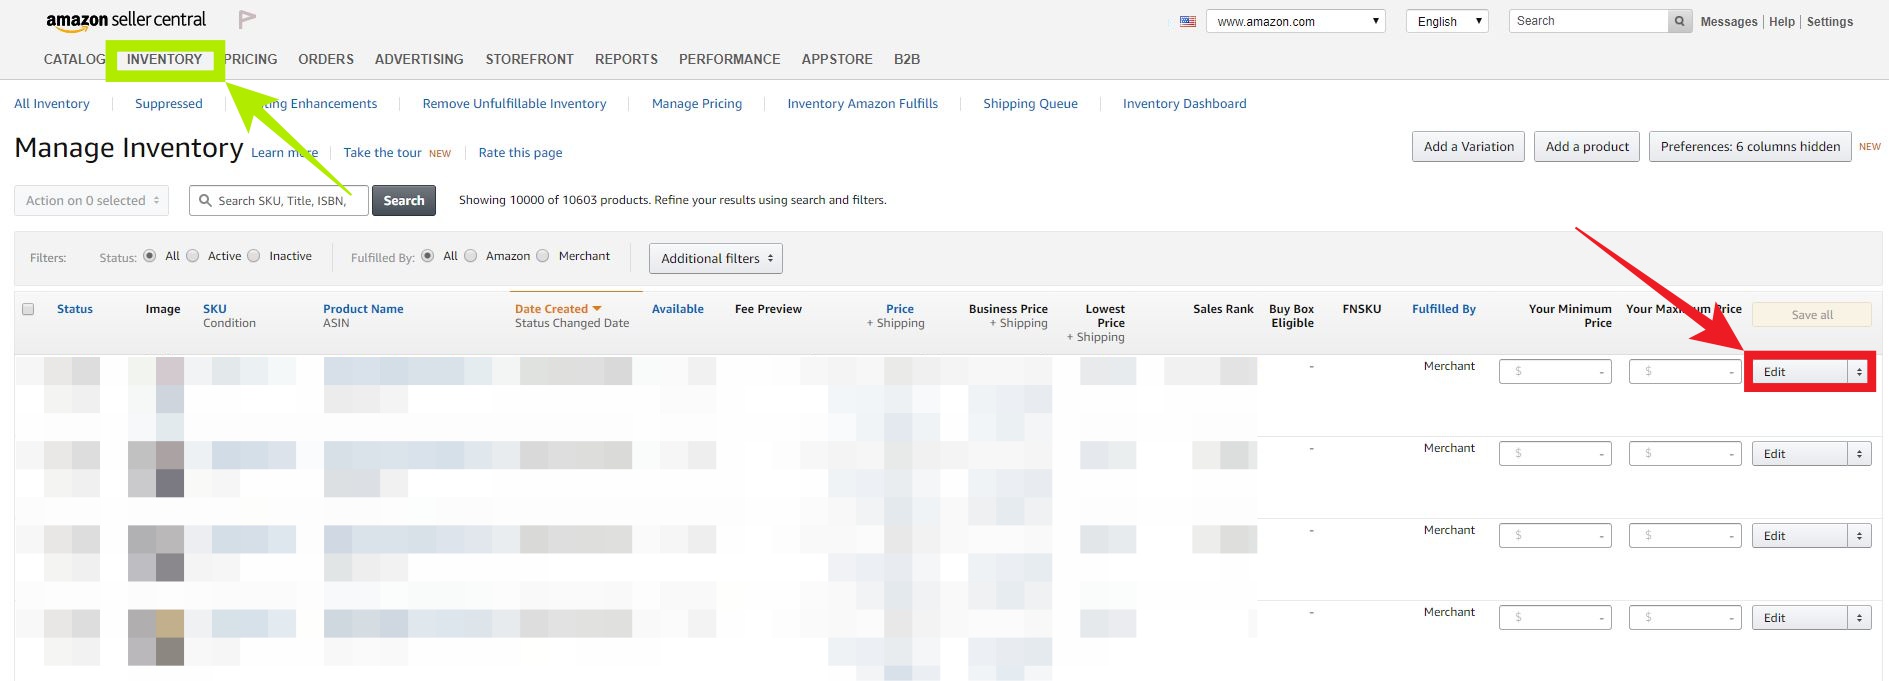Select the All status radio button
This screenshot has width=1889, height=681.
[x=150, y=256]
